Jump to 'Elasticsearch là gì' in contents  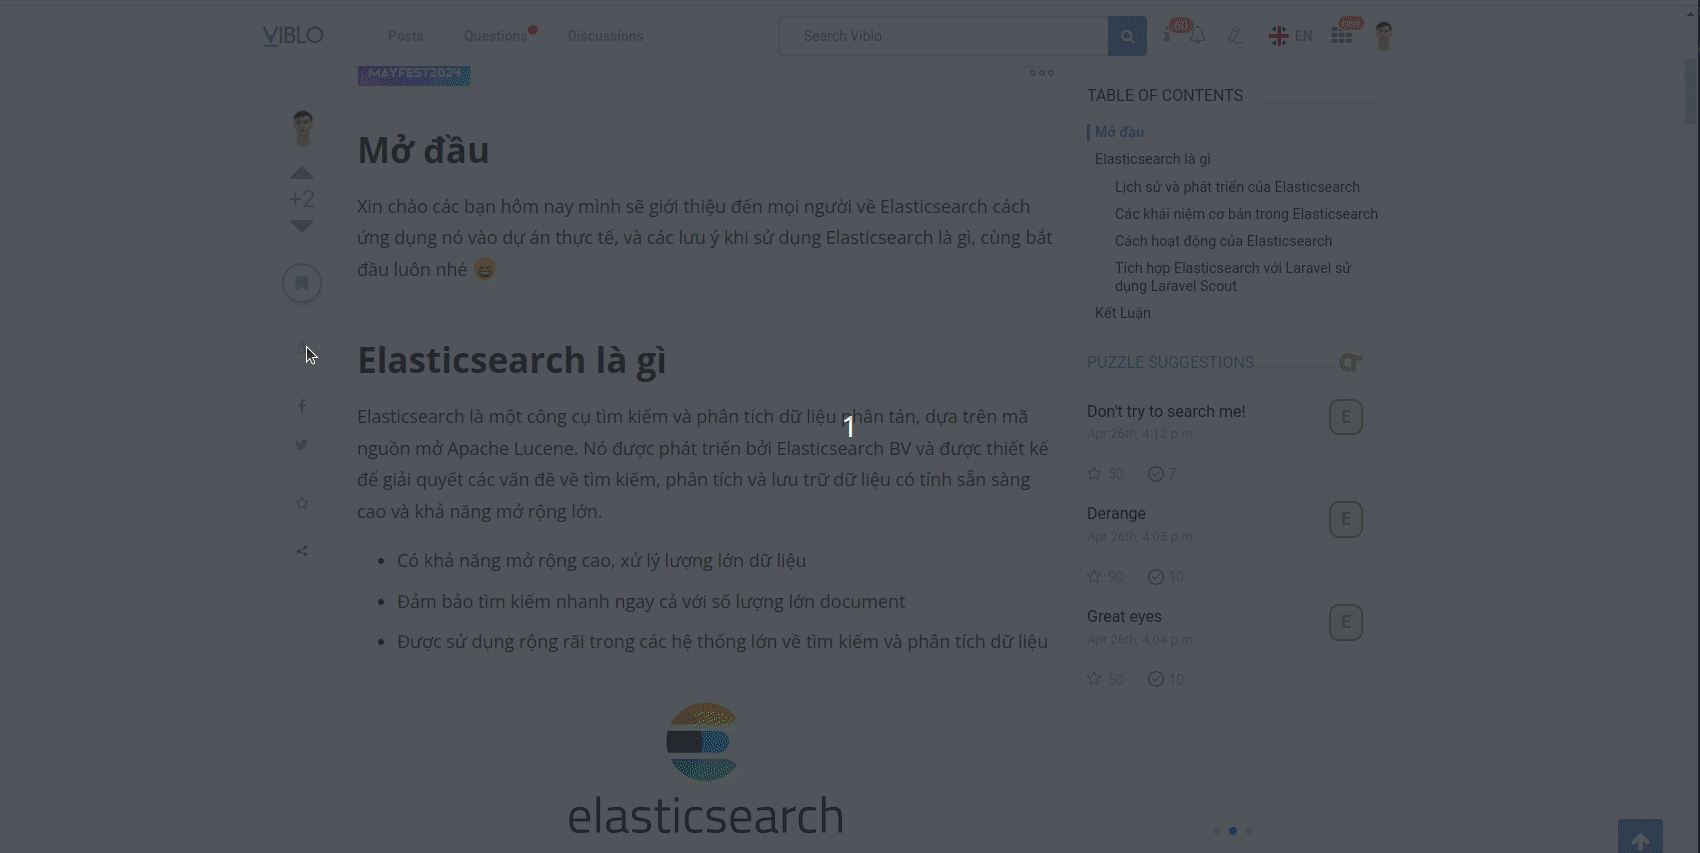pos(1153,159)
